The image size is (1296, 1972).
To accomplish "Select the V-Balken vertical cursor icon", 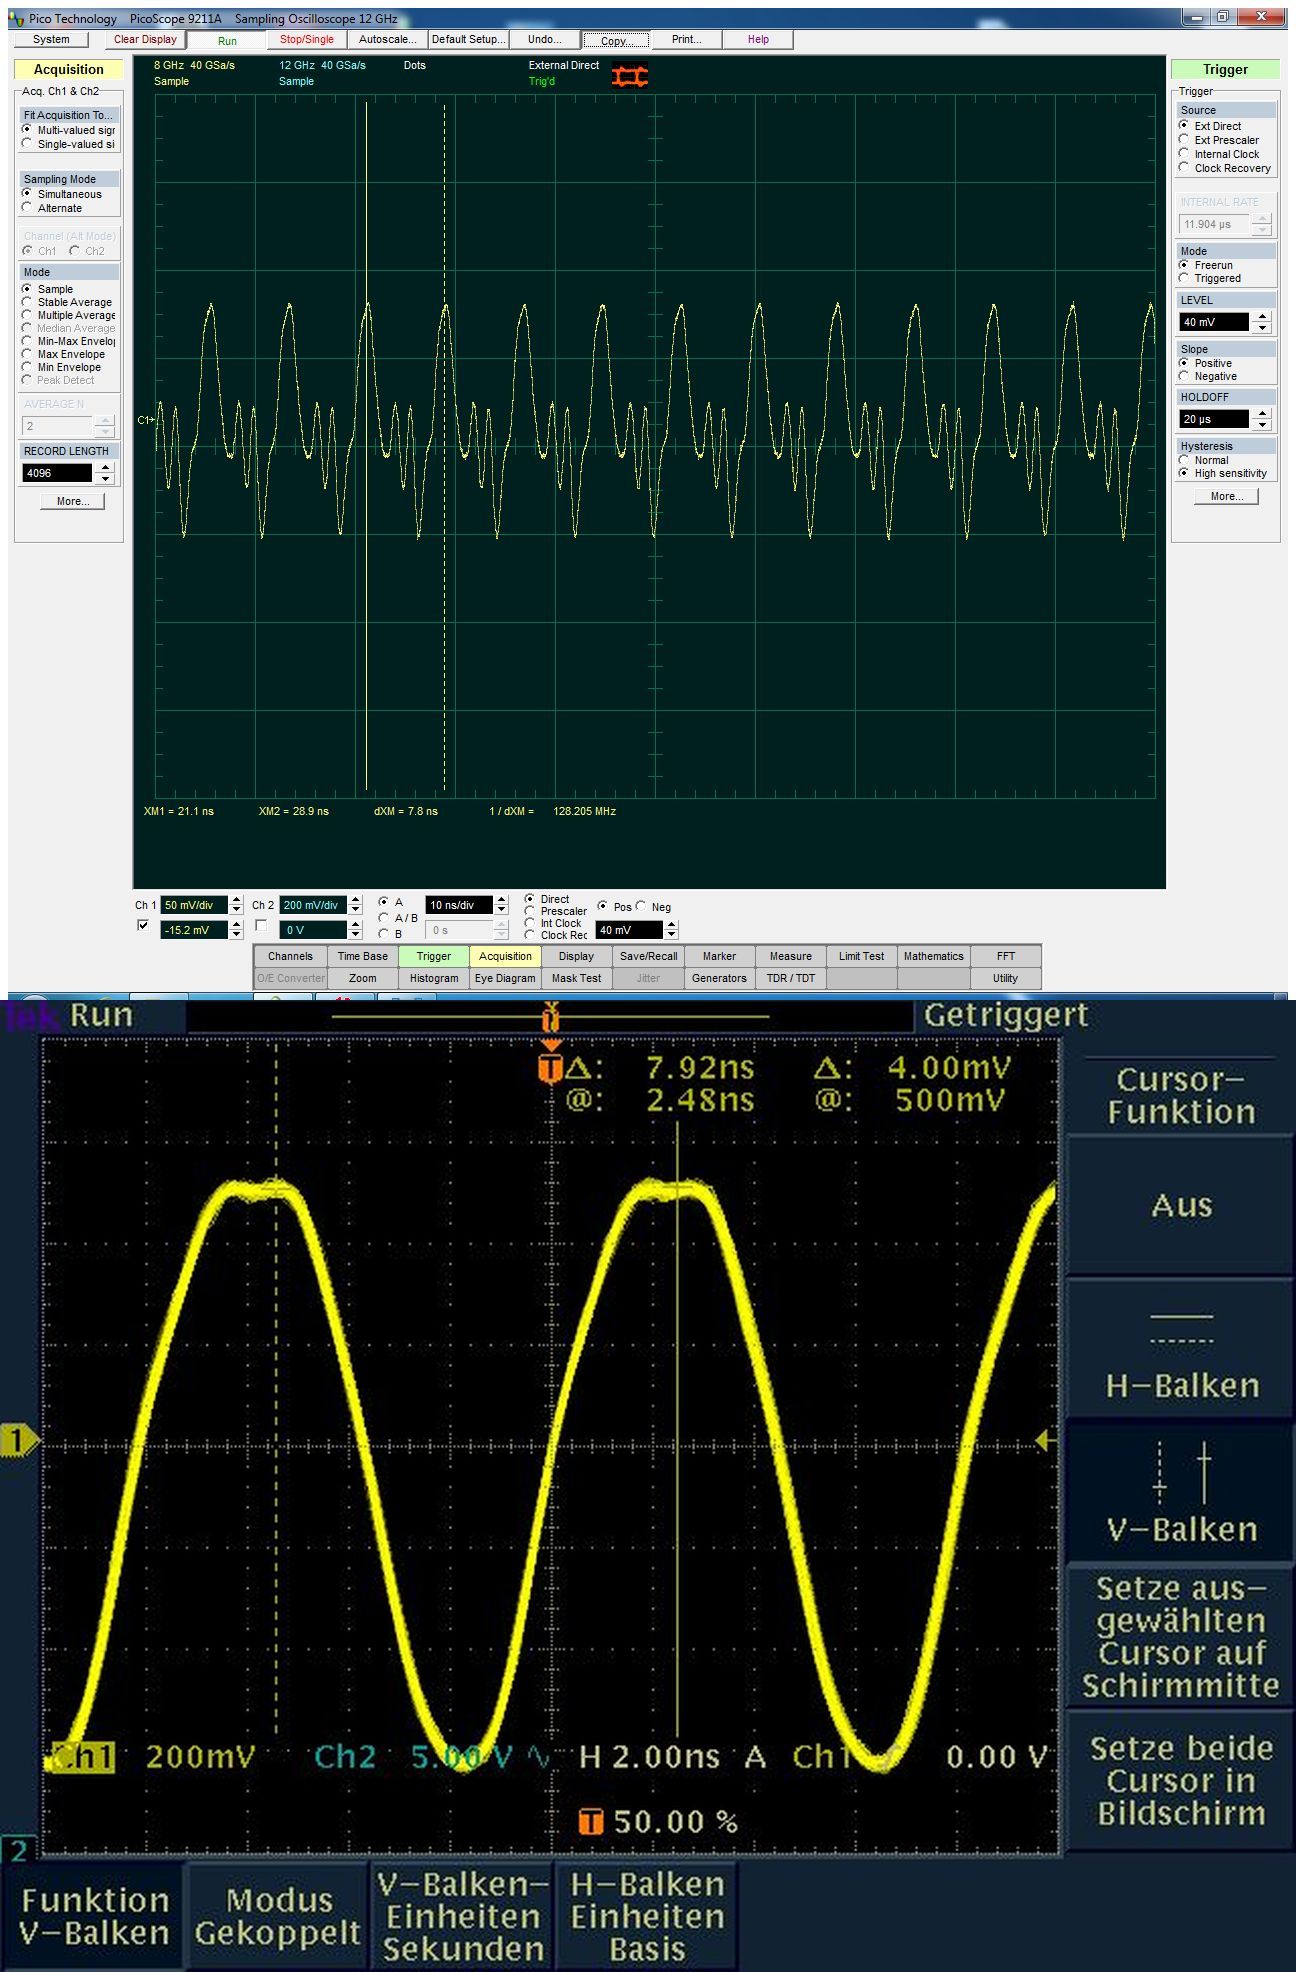I will 1181,1473.
